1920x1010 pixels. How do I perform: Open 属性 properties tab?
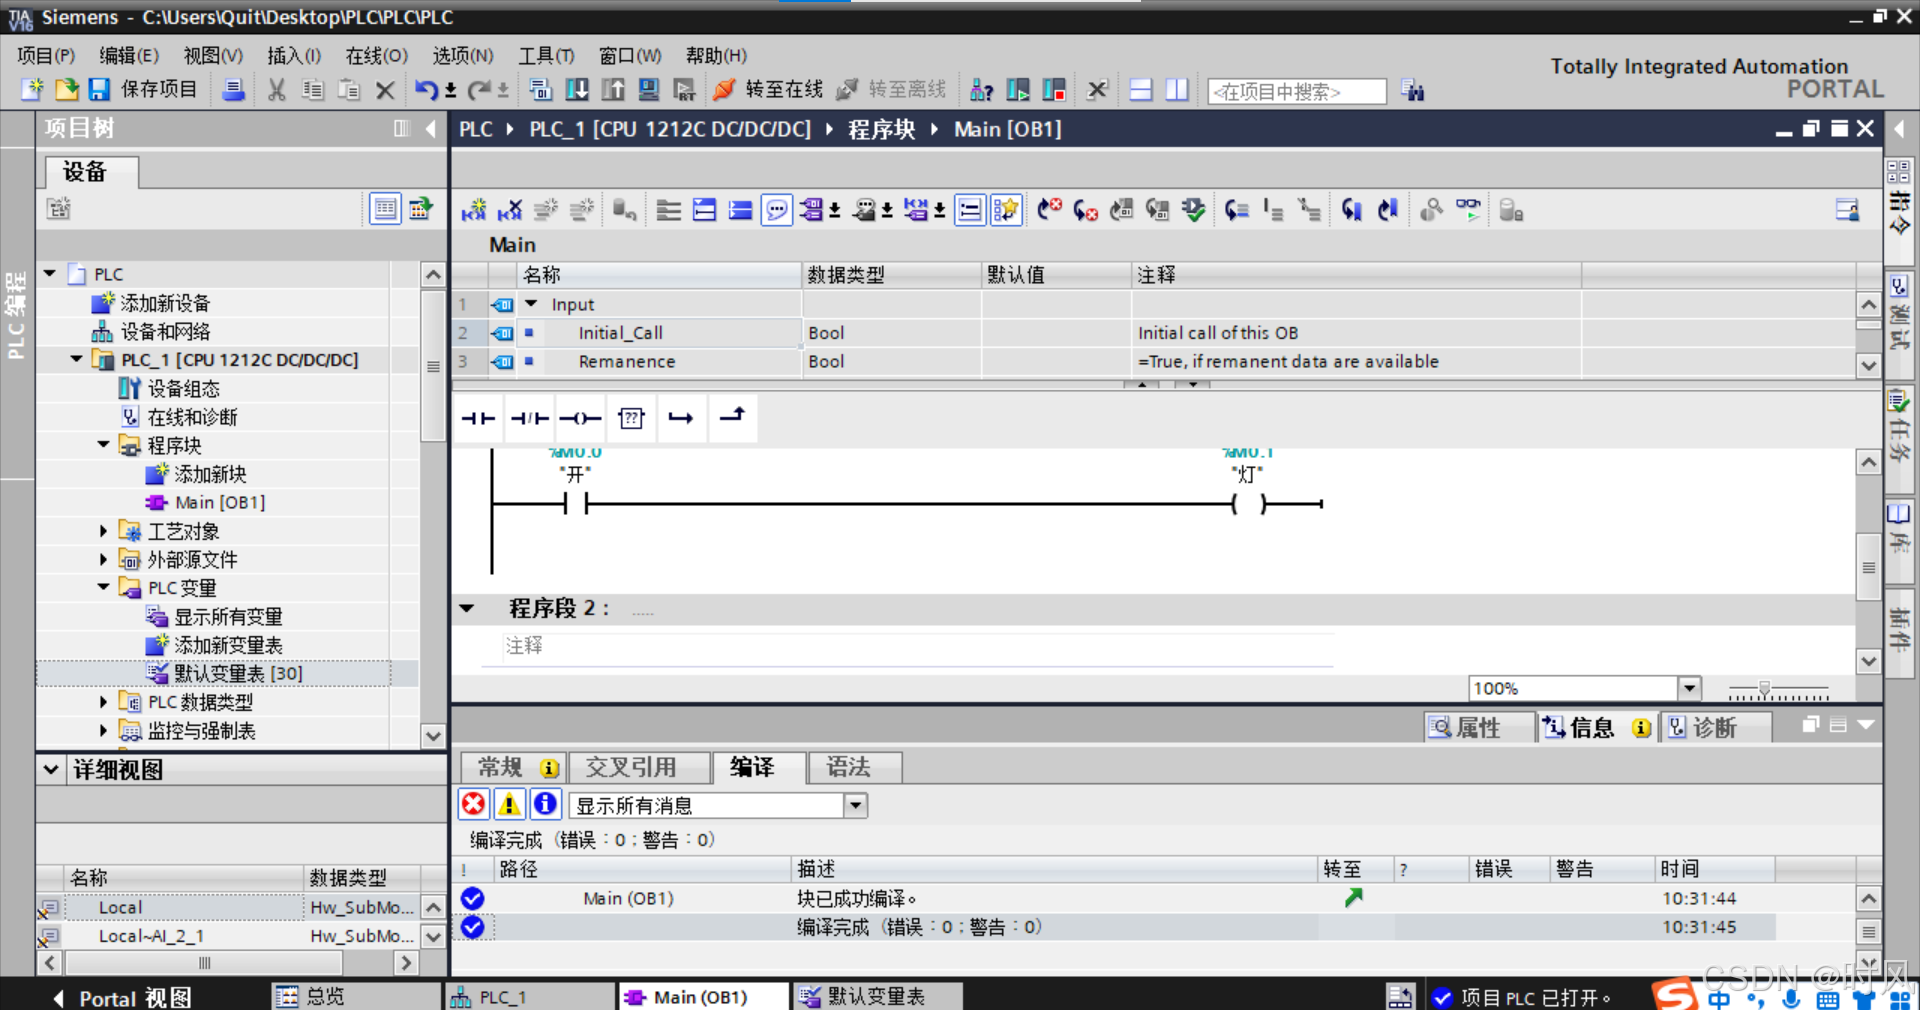point(1478,727)
